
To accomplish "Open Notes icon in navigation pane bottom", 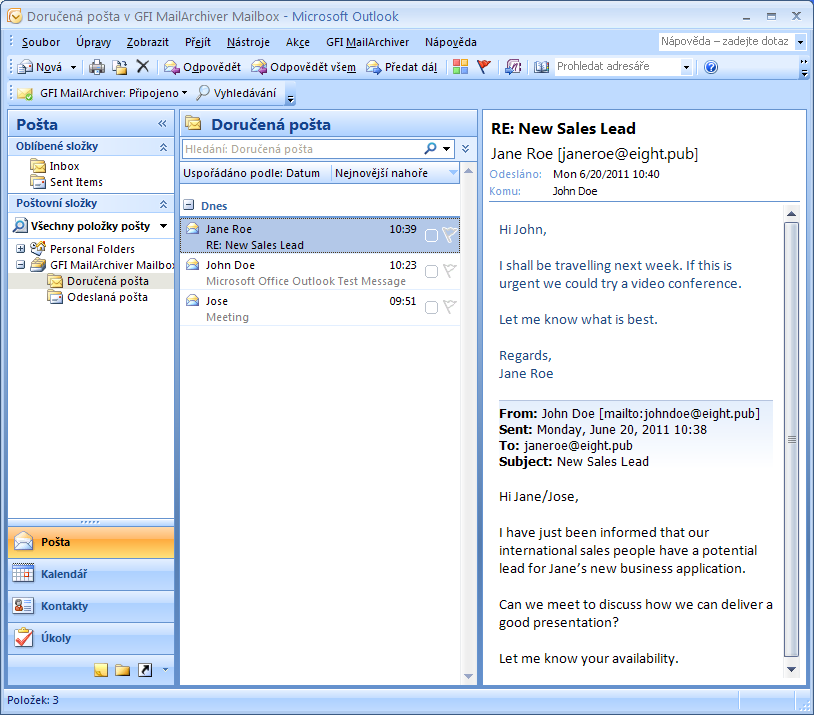I will [101, 670].
